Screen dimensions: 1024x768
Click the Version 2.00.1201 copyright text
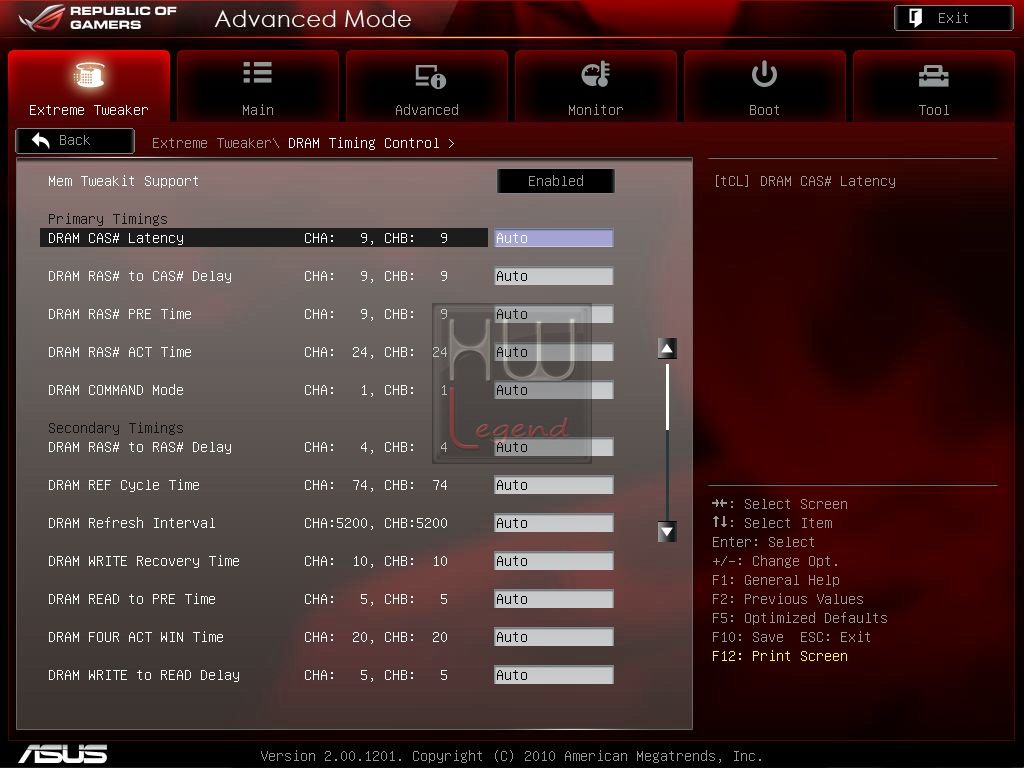[x=511, y=756]
